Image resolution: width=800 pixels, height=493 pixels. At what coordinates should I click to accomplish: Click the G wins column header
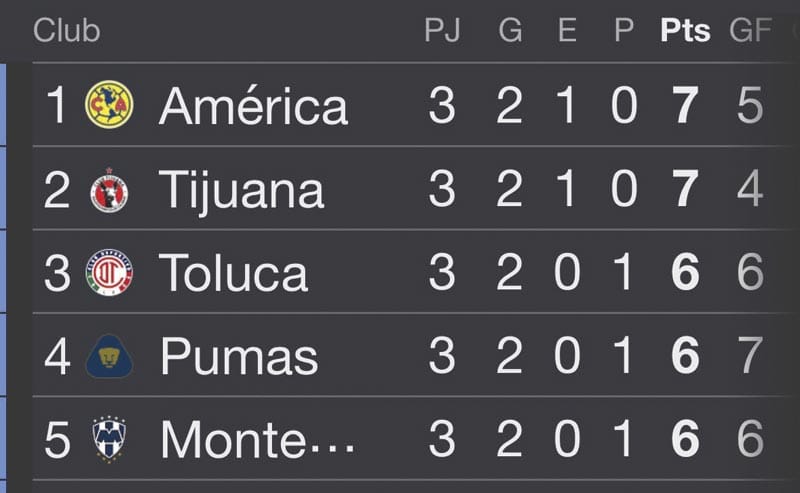coord(510,31)
